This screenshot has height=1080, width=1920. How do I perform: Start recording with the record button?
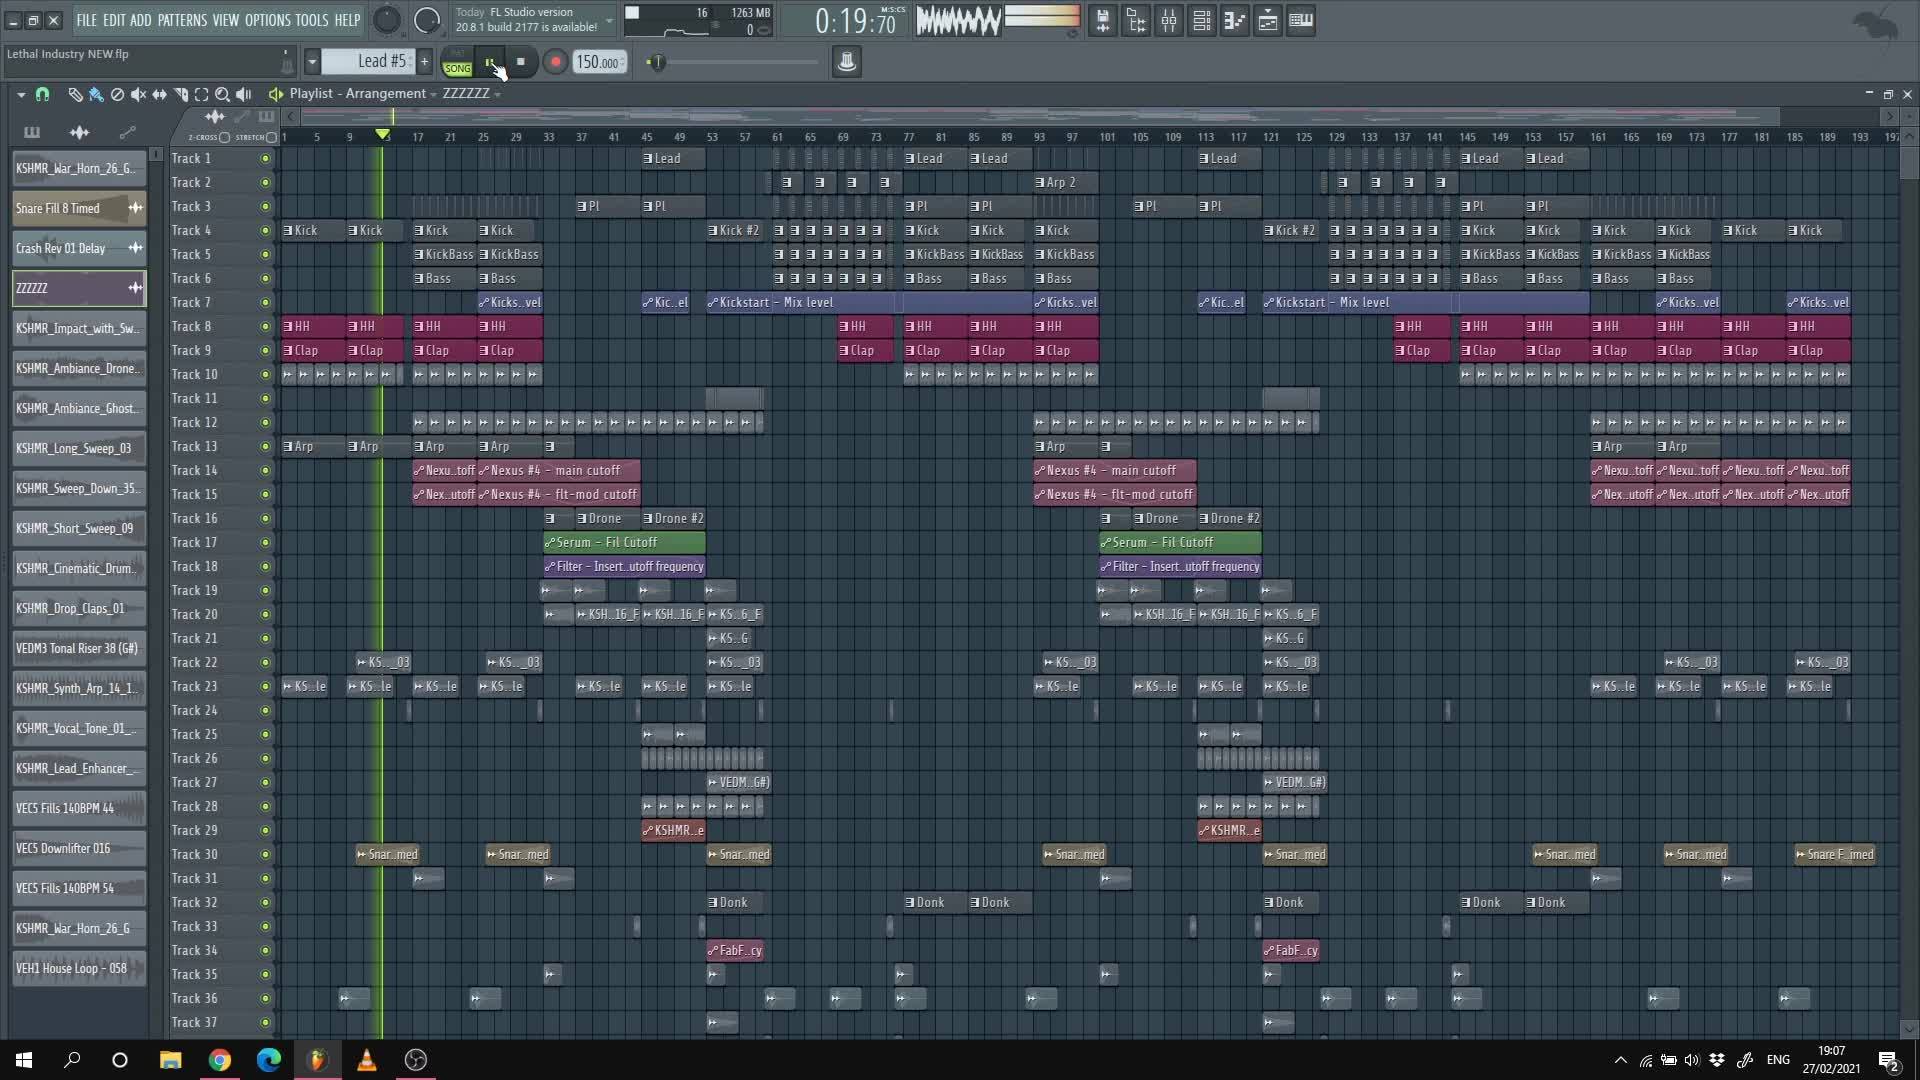(x=555, y=62)
